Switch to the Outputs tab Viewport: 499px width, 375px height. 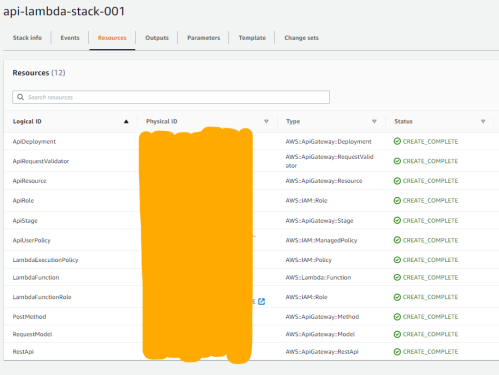point(157,38)
